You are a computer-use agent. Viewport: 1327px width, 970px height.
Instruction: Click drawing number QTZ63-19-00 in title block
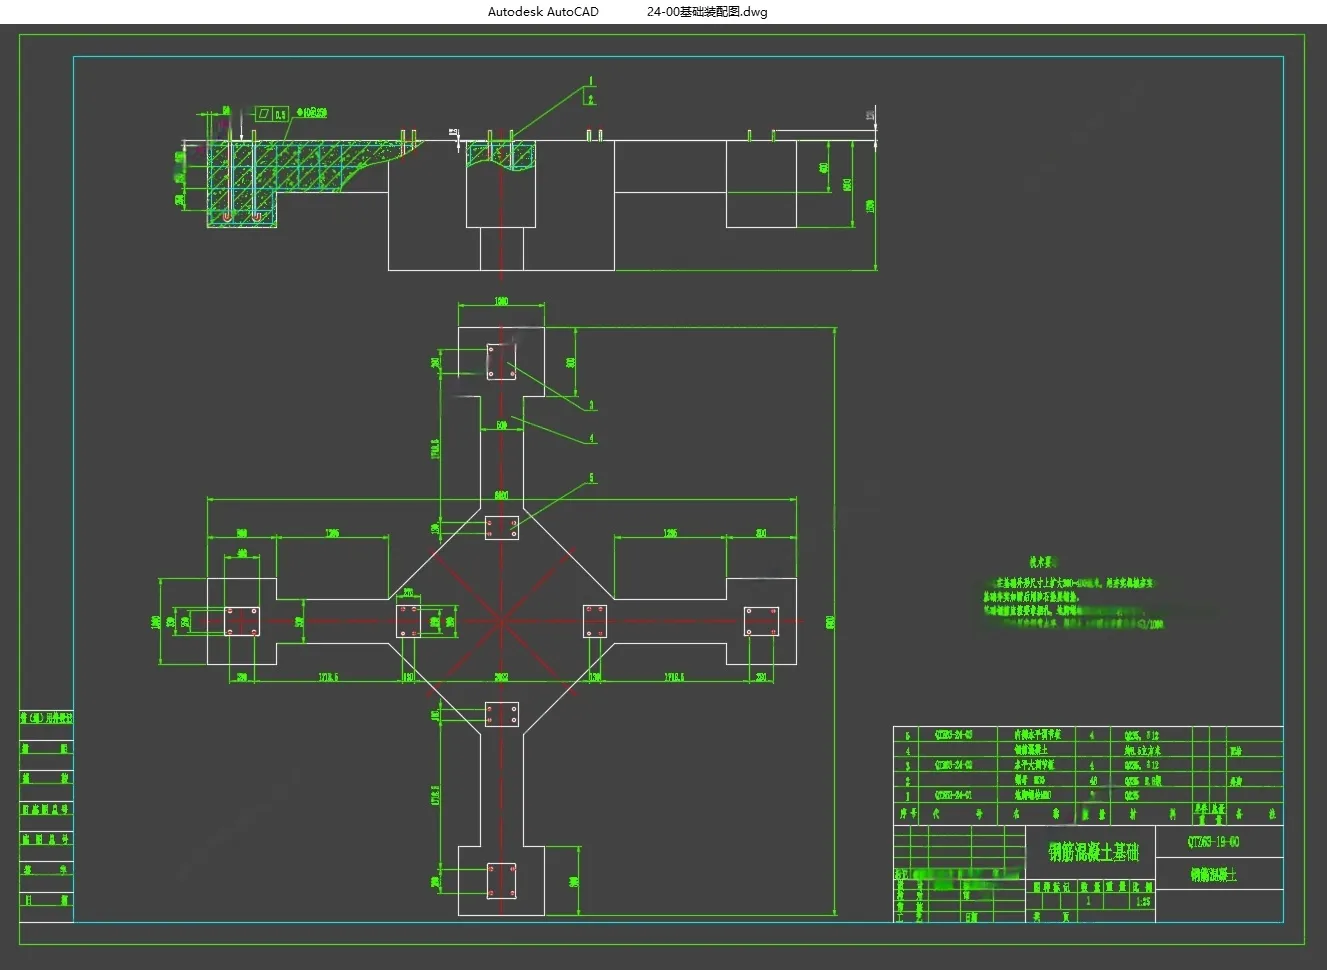pos(1214,841)
